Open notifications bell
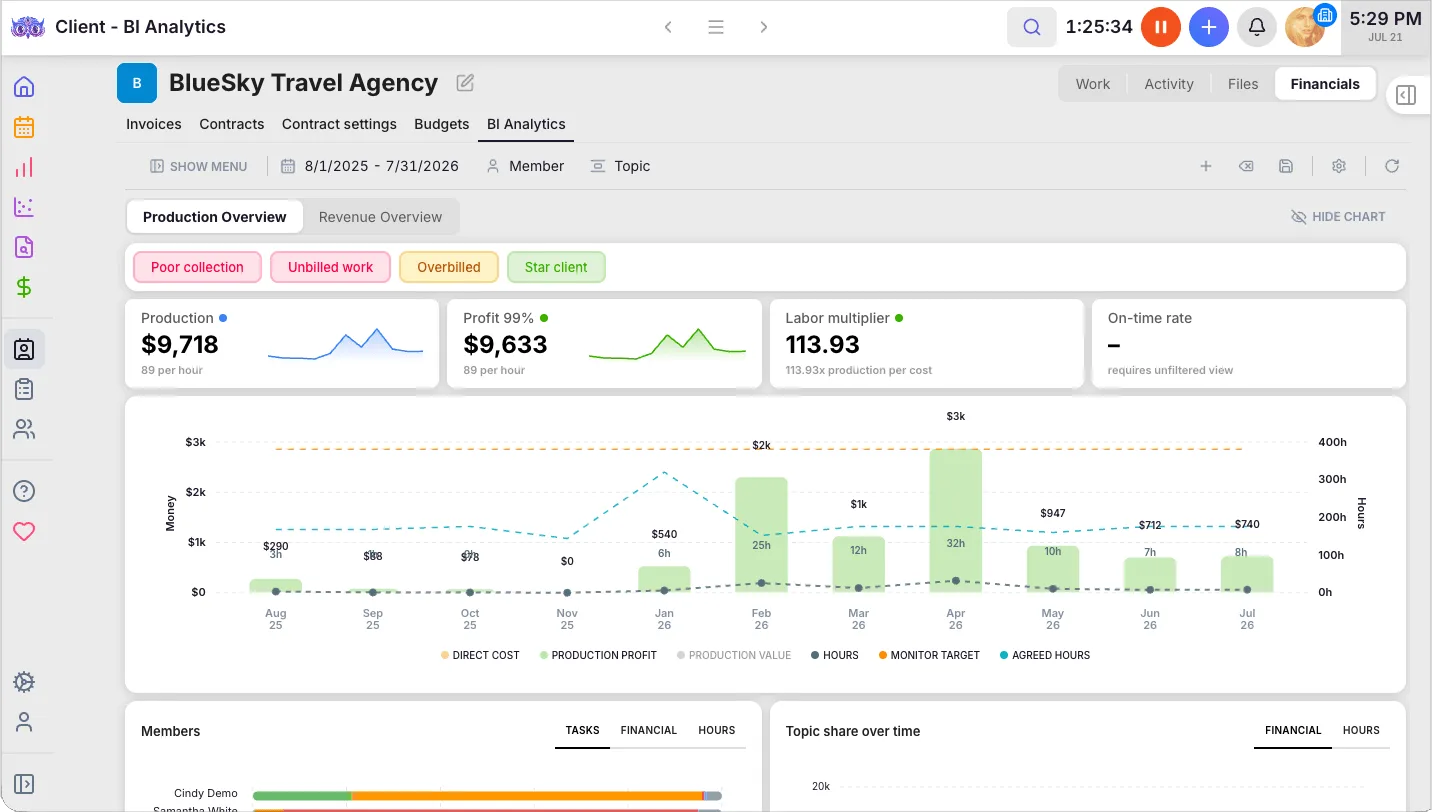The height and width of the screenshot is (812, 1432). (1257, 27)
